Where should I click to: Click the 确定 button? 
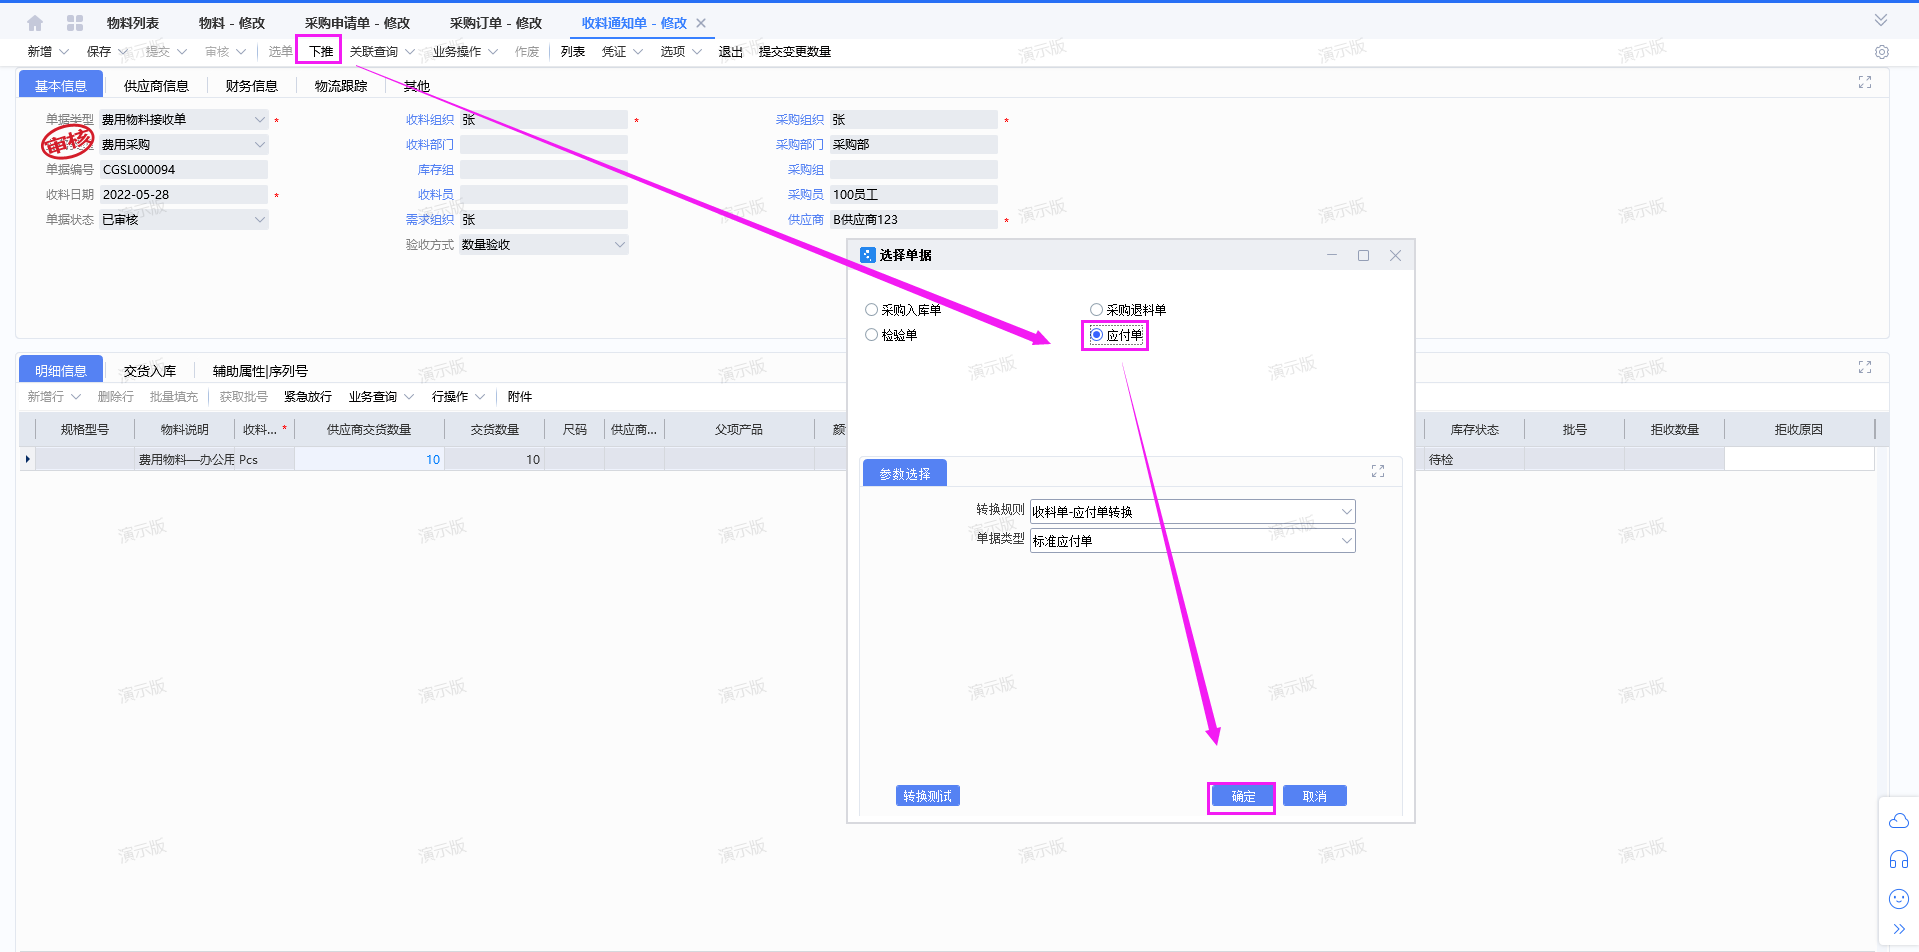point(1242,796)
